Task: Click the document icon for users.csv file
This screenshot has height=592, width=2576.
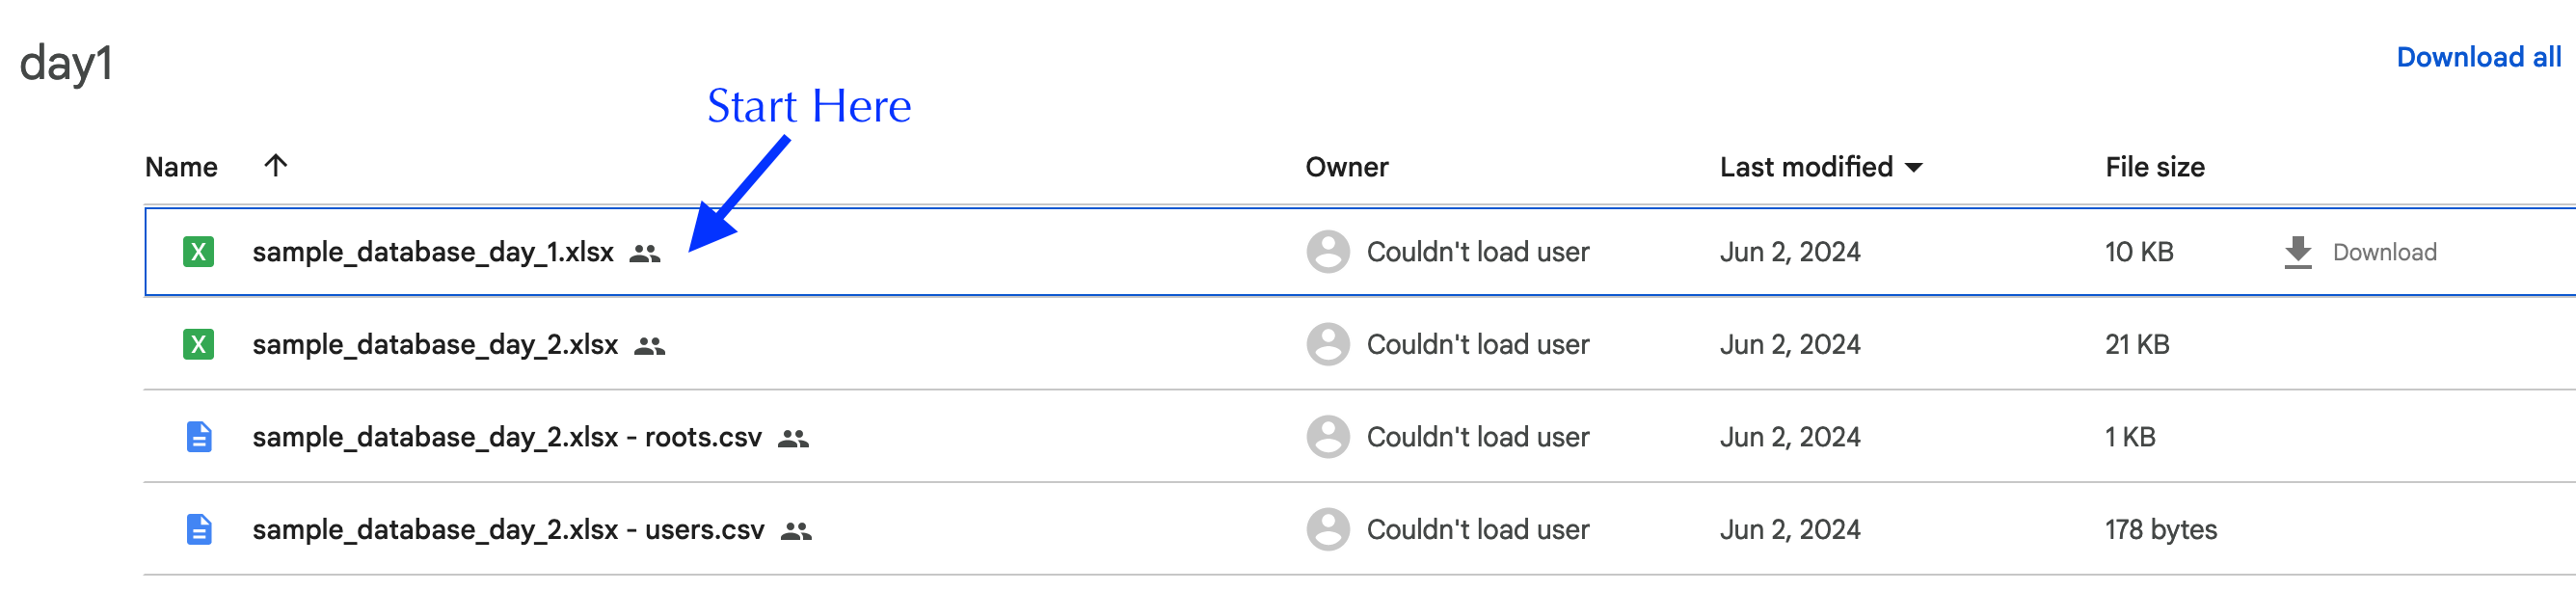Action: click(199, 530)
